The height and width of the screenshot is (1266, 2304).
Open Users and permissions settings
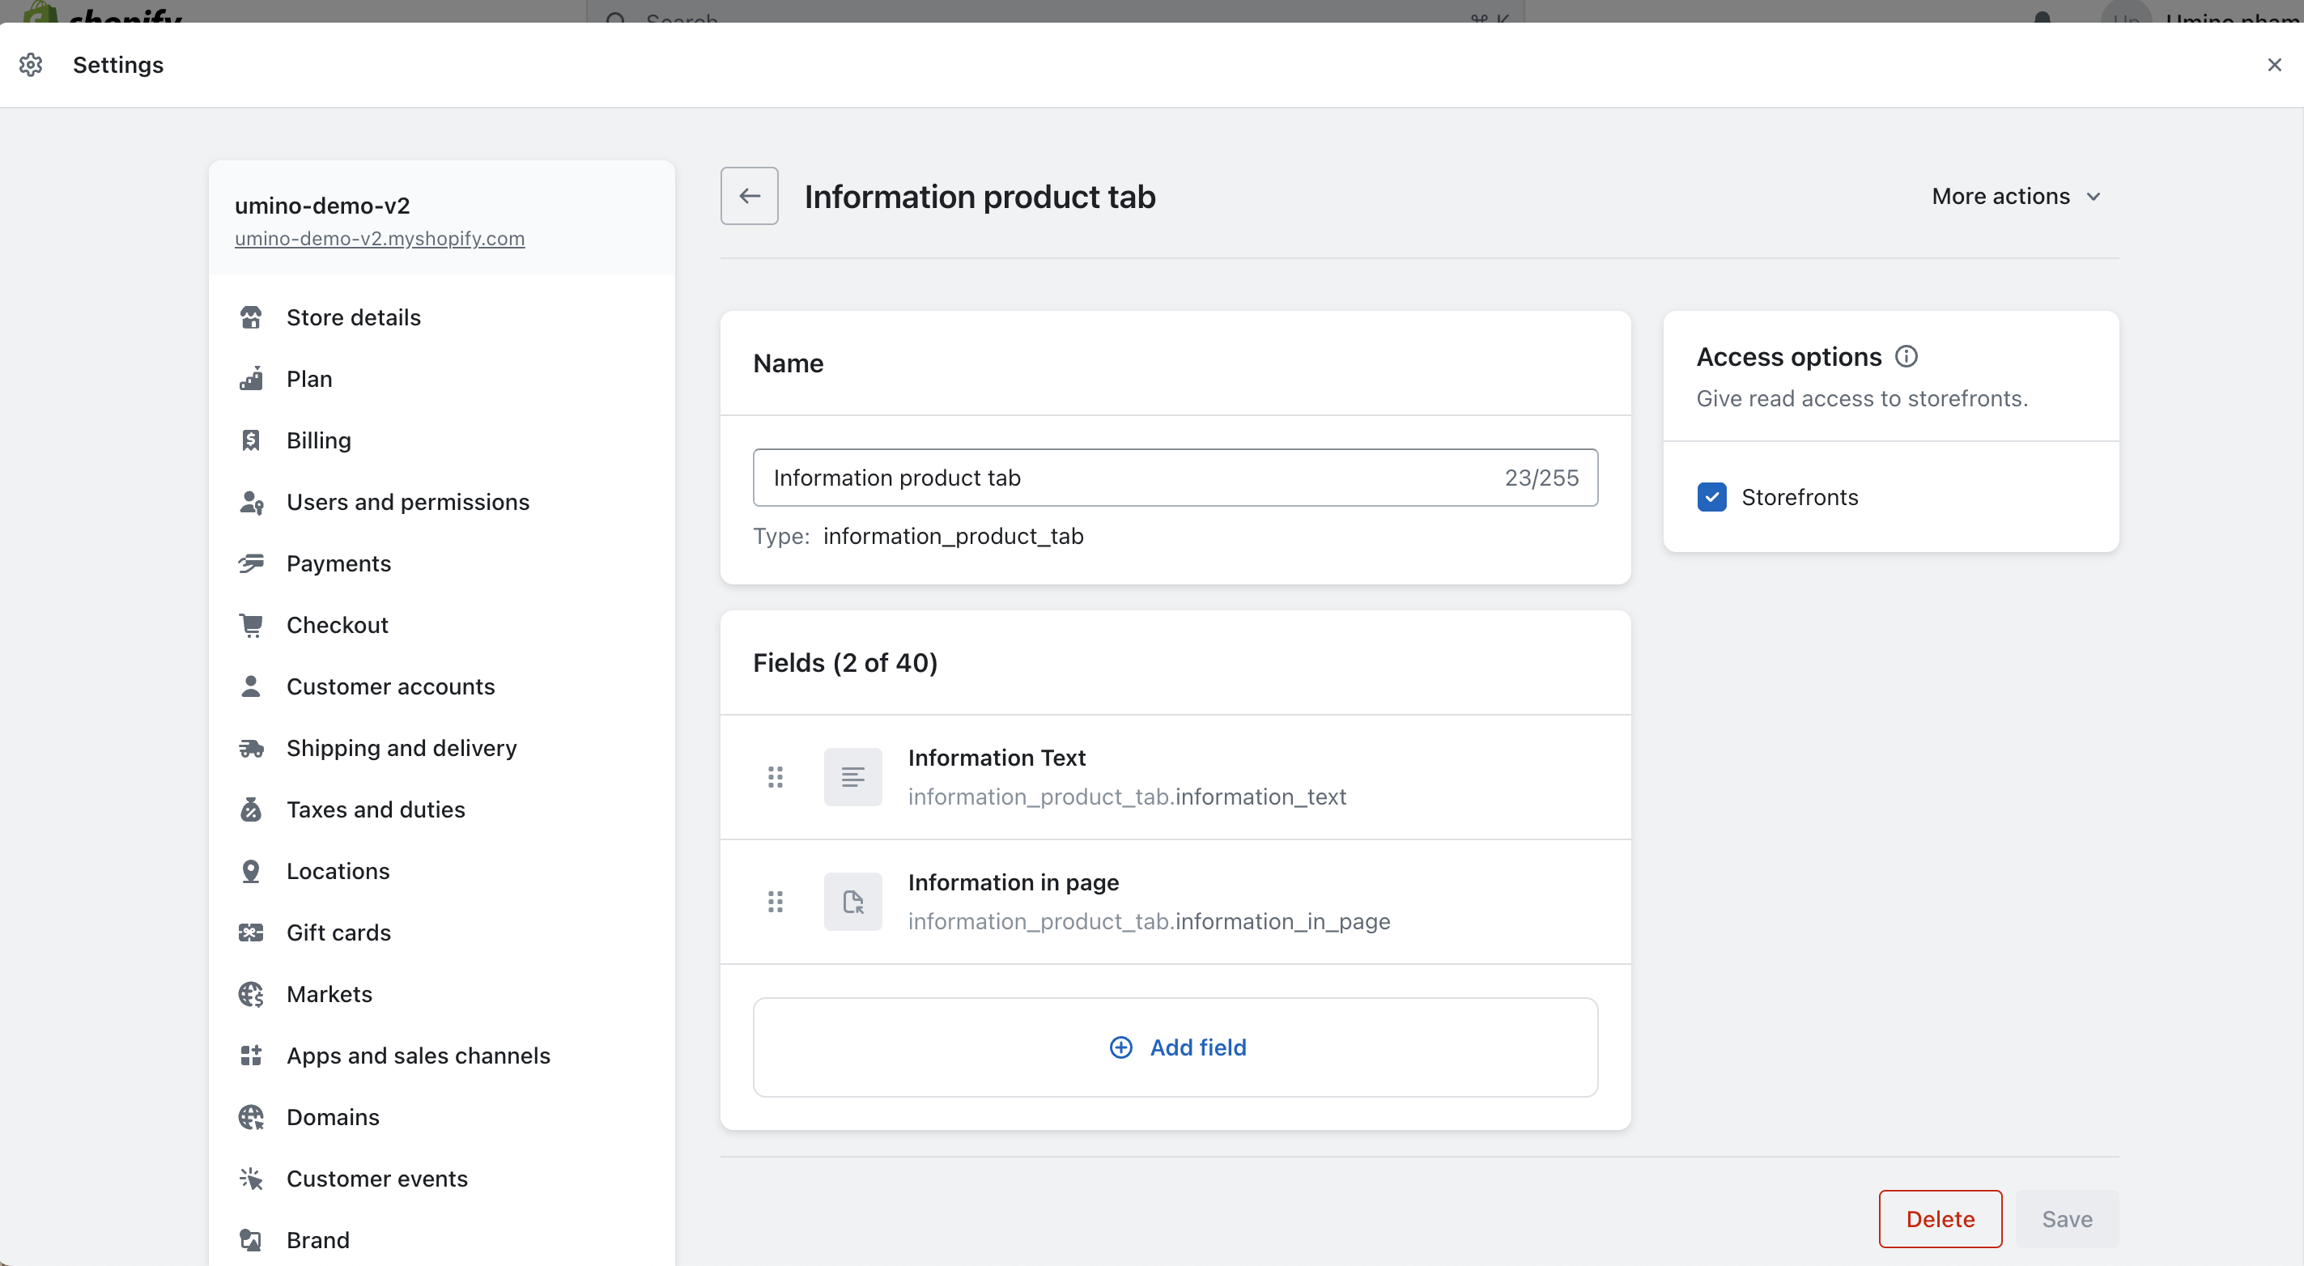407,502
